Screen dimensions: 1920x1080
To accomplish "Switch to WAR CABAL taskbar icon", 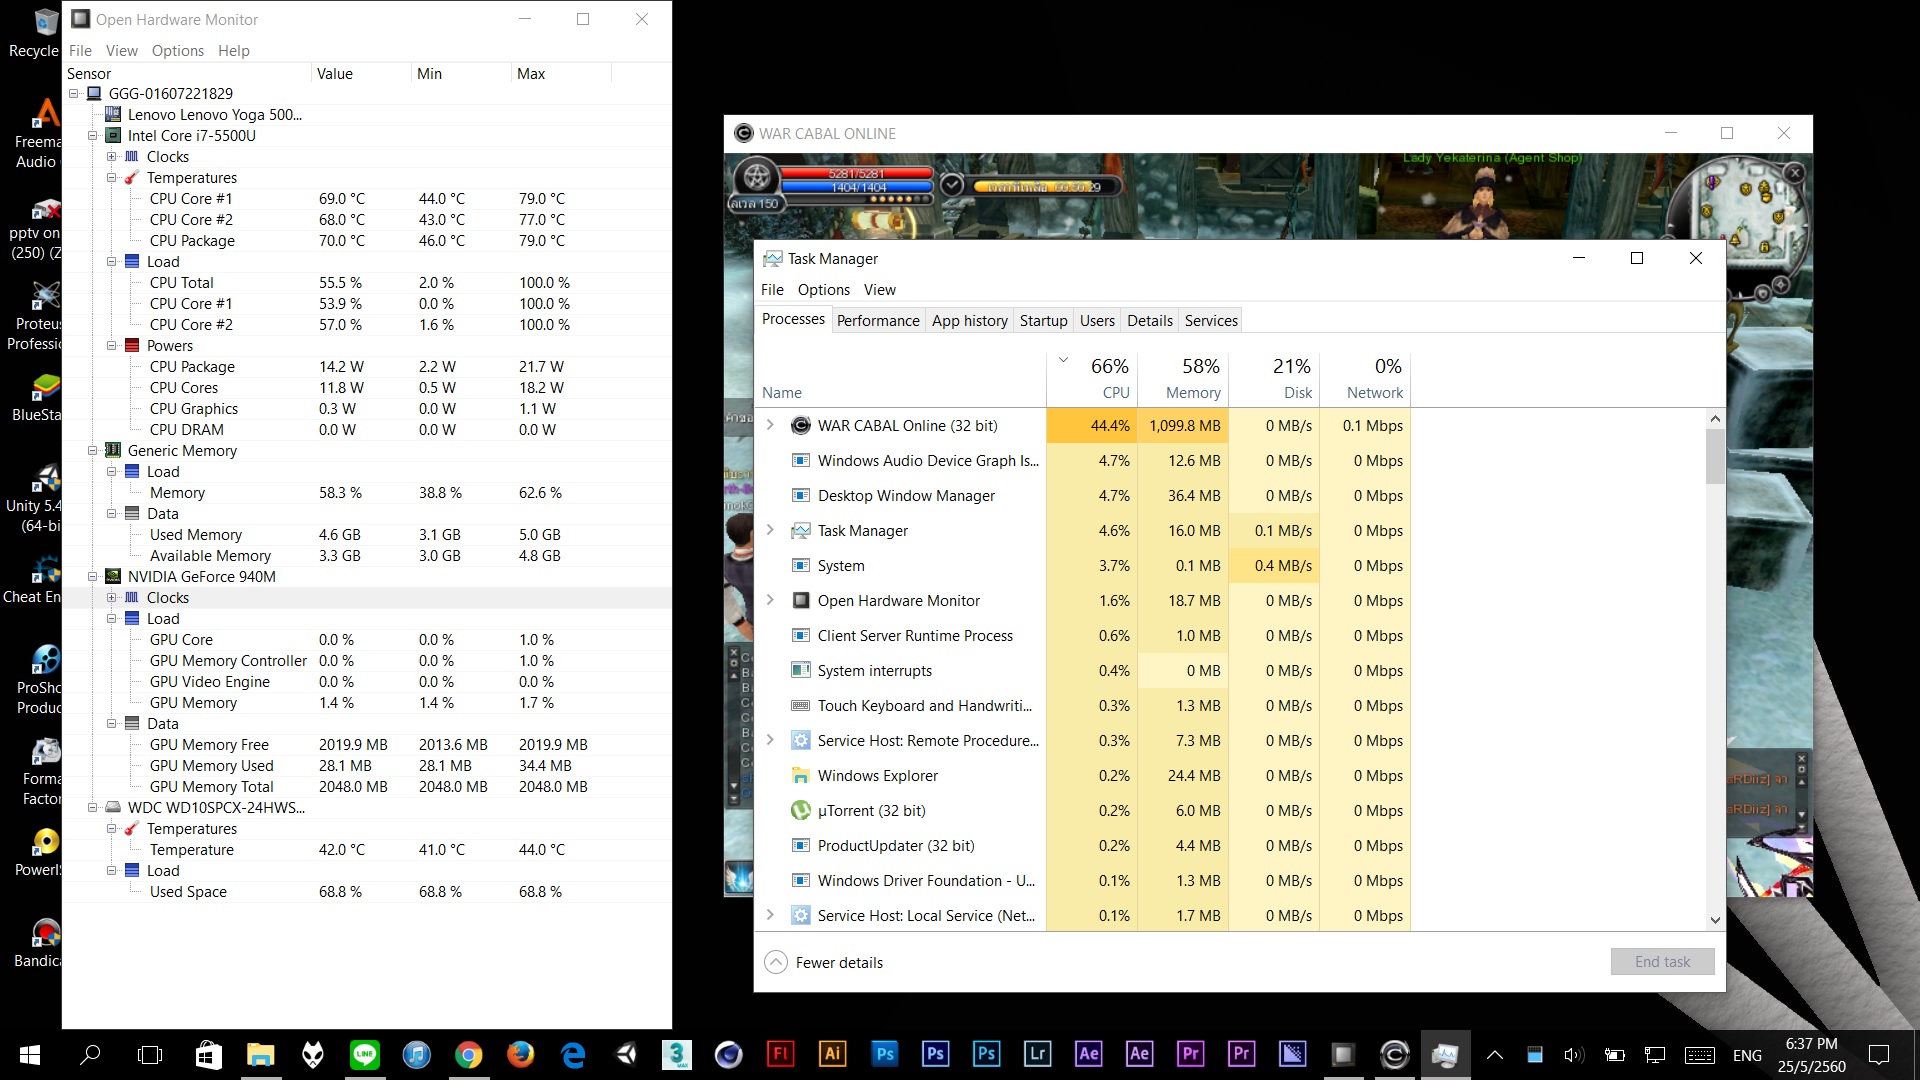I will (1394, 1054).
